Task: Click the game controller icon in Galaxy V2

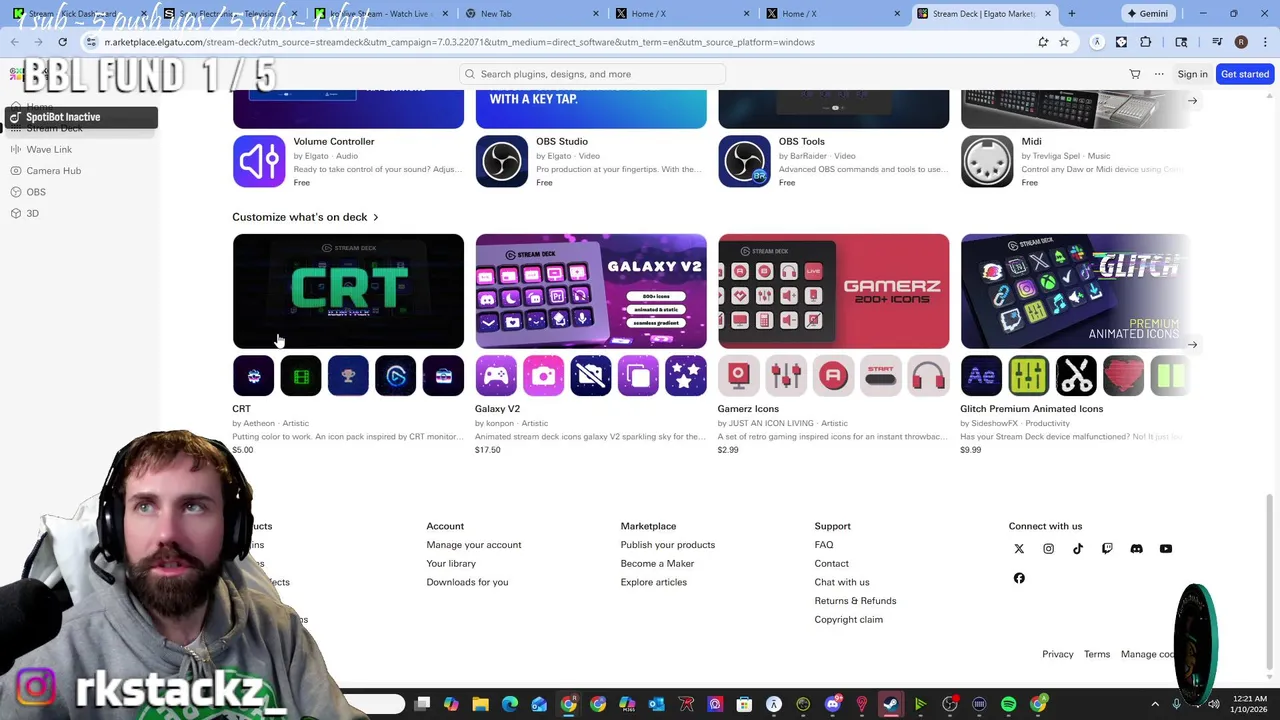Action: point(496,376)
